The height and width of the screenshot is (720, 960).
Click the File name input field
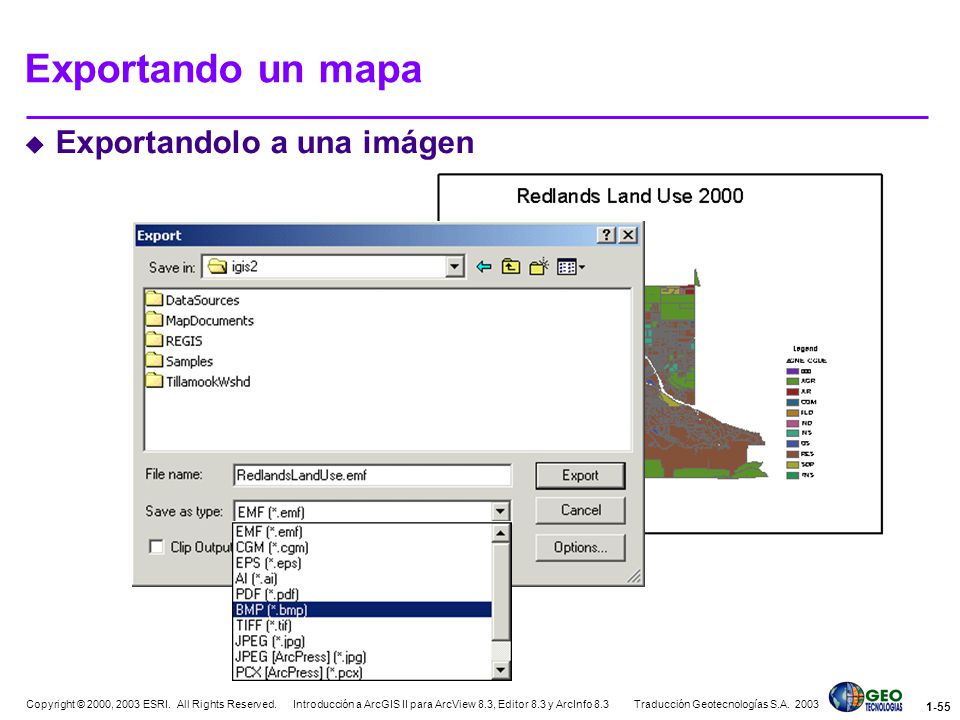pyautogui.click(x=372, y=475)
